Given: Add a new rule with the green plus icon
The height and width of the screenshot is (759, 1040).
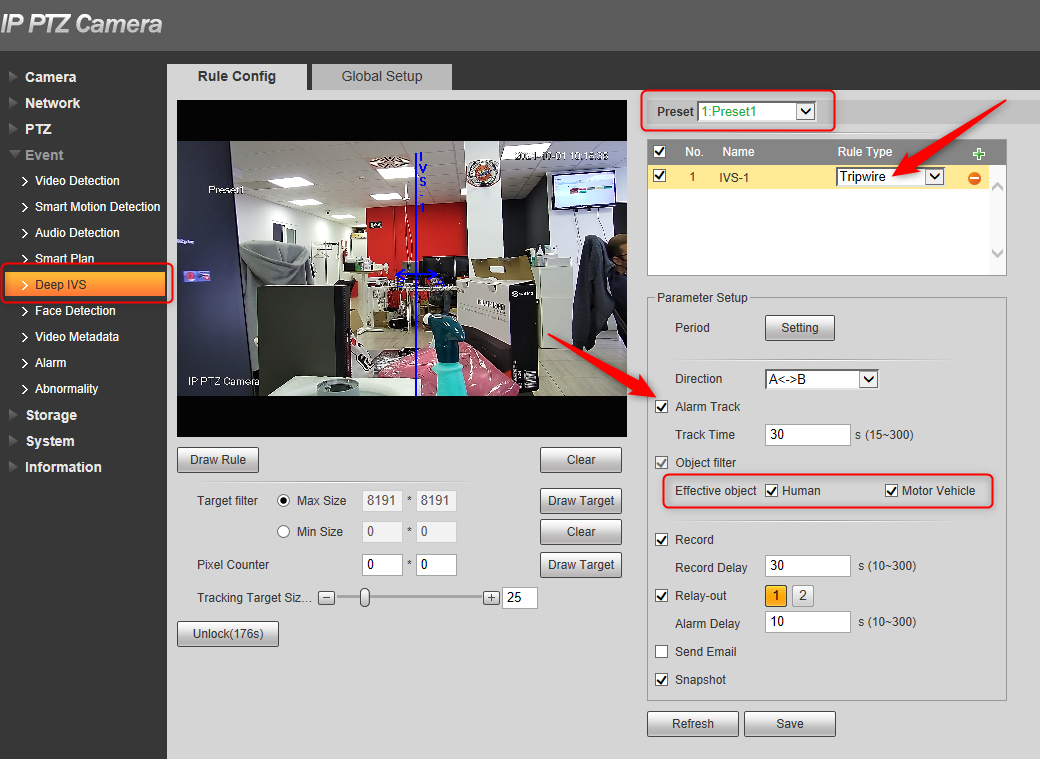Looking at the screenshot, I should [979, 152].
